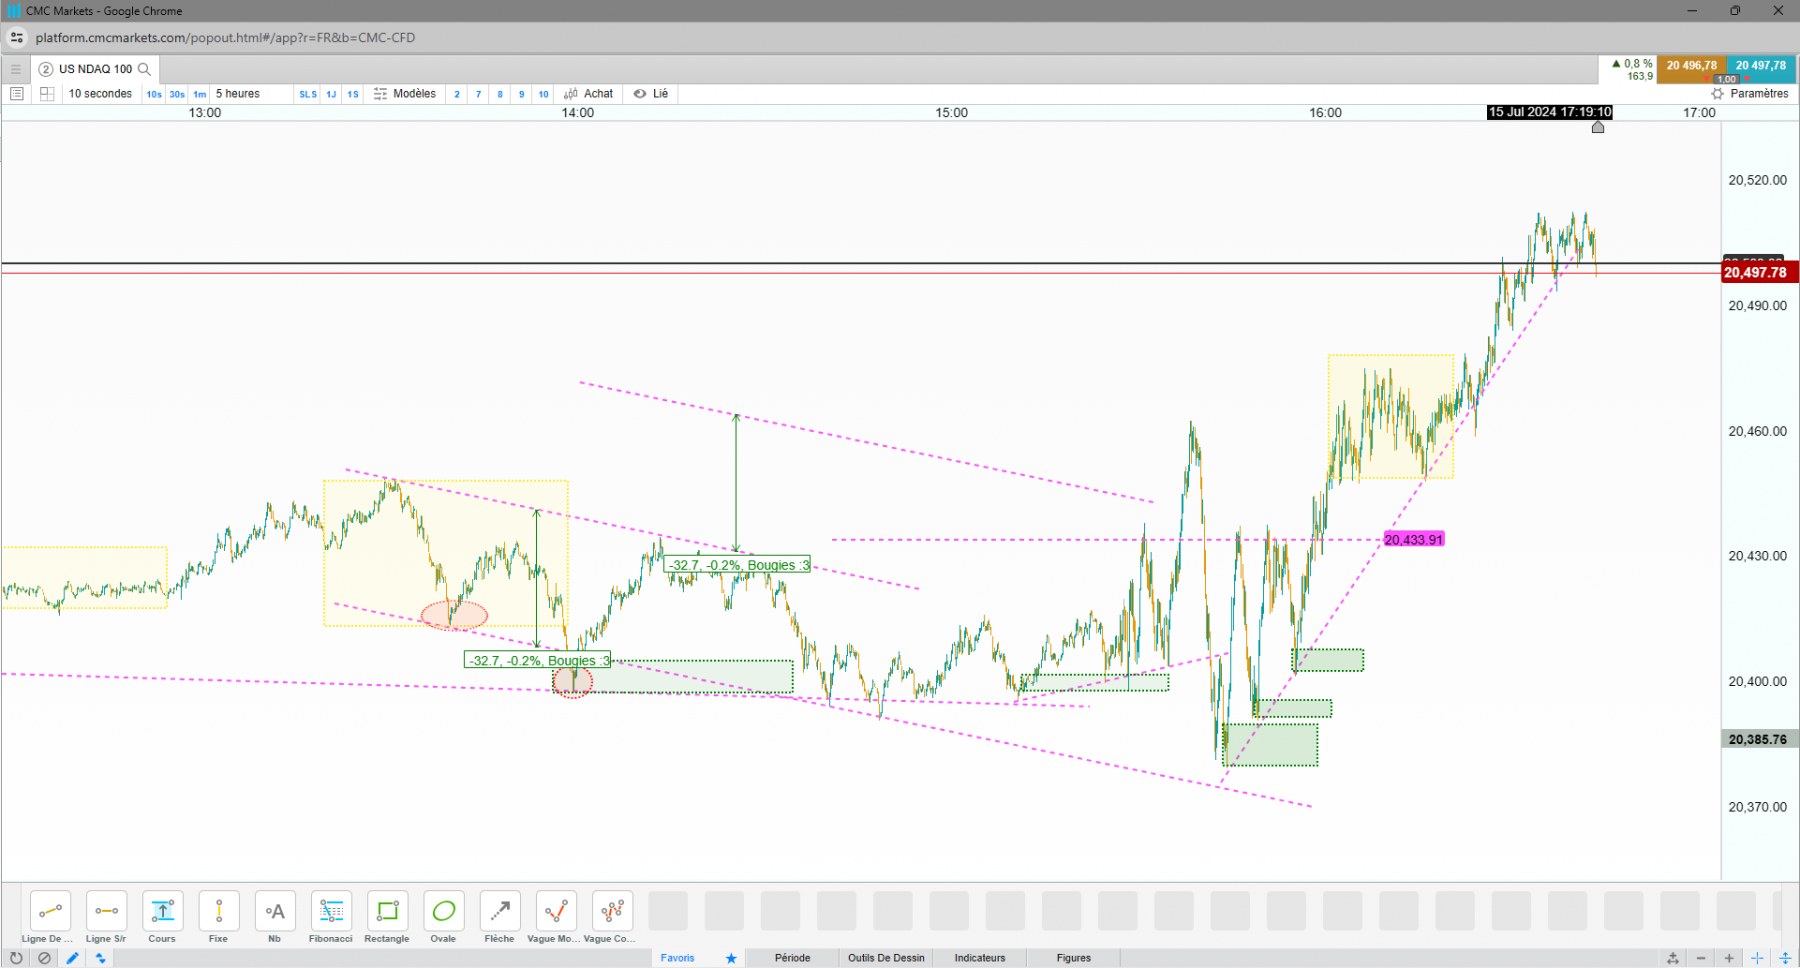Choose the Ovale shape tool
The image size is (1800, 968).
pos(443,917)
